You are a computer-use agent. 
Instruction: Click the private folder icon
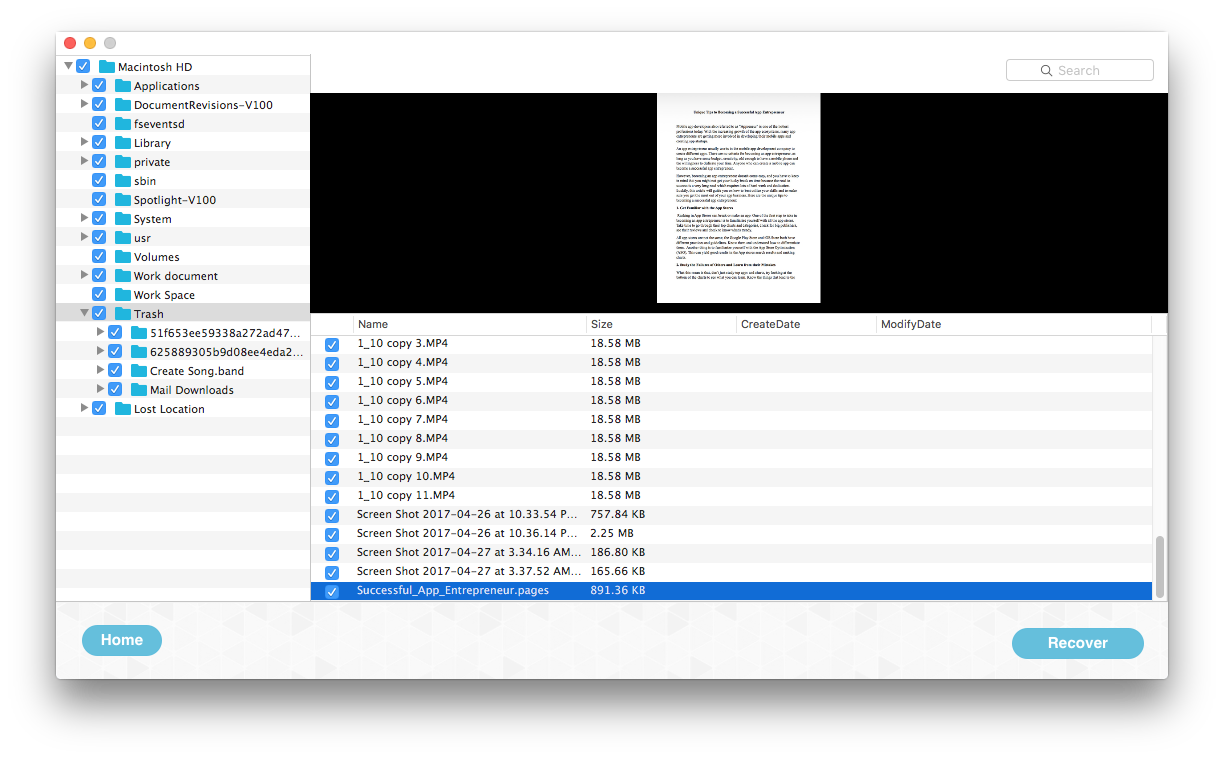click(x=123, y=162)
